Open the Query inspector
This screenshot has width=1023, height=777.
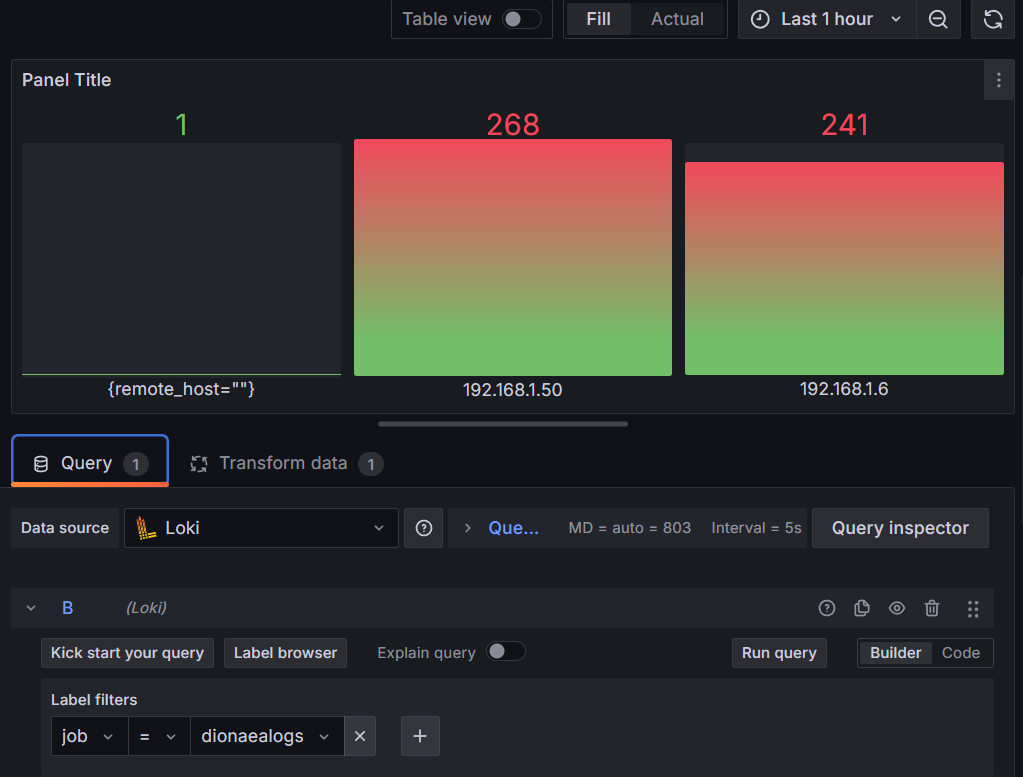pyautogui.click(x=900, y=528)
